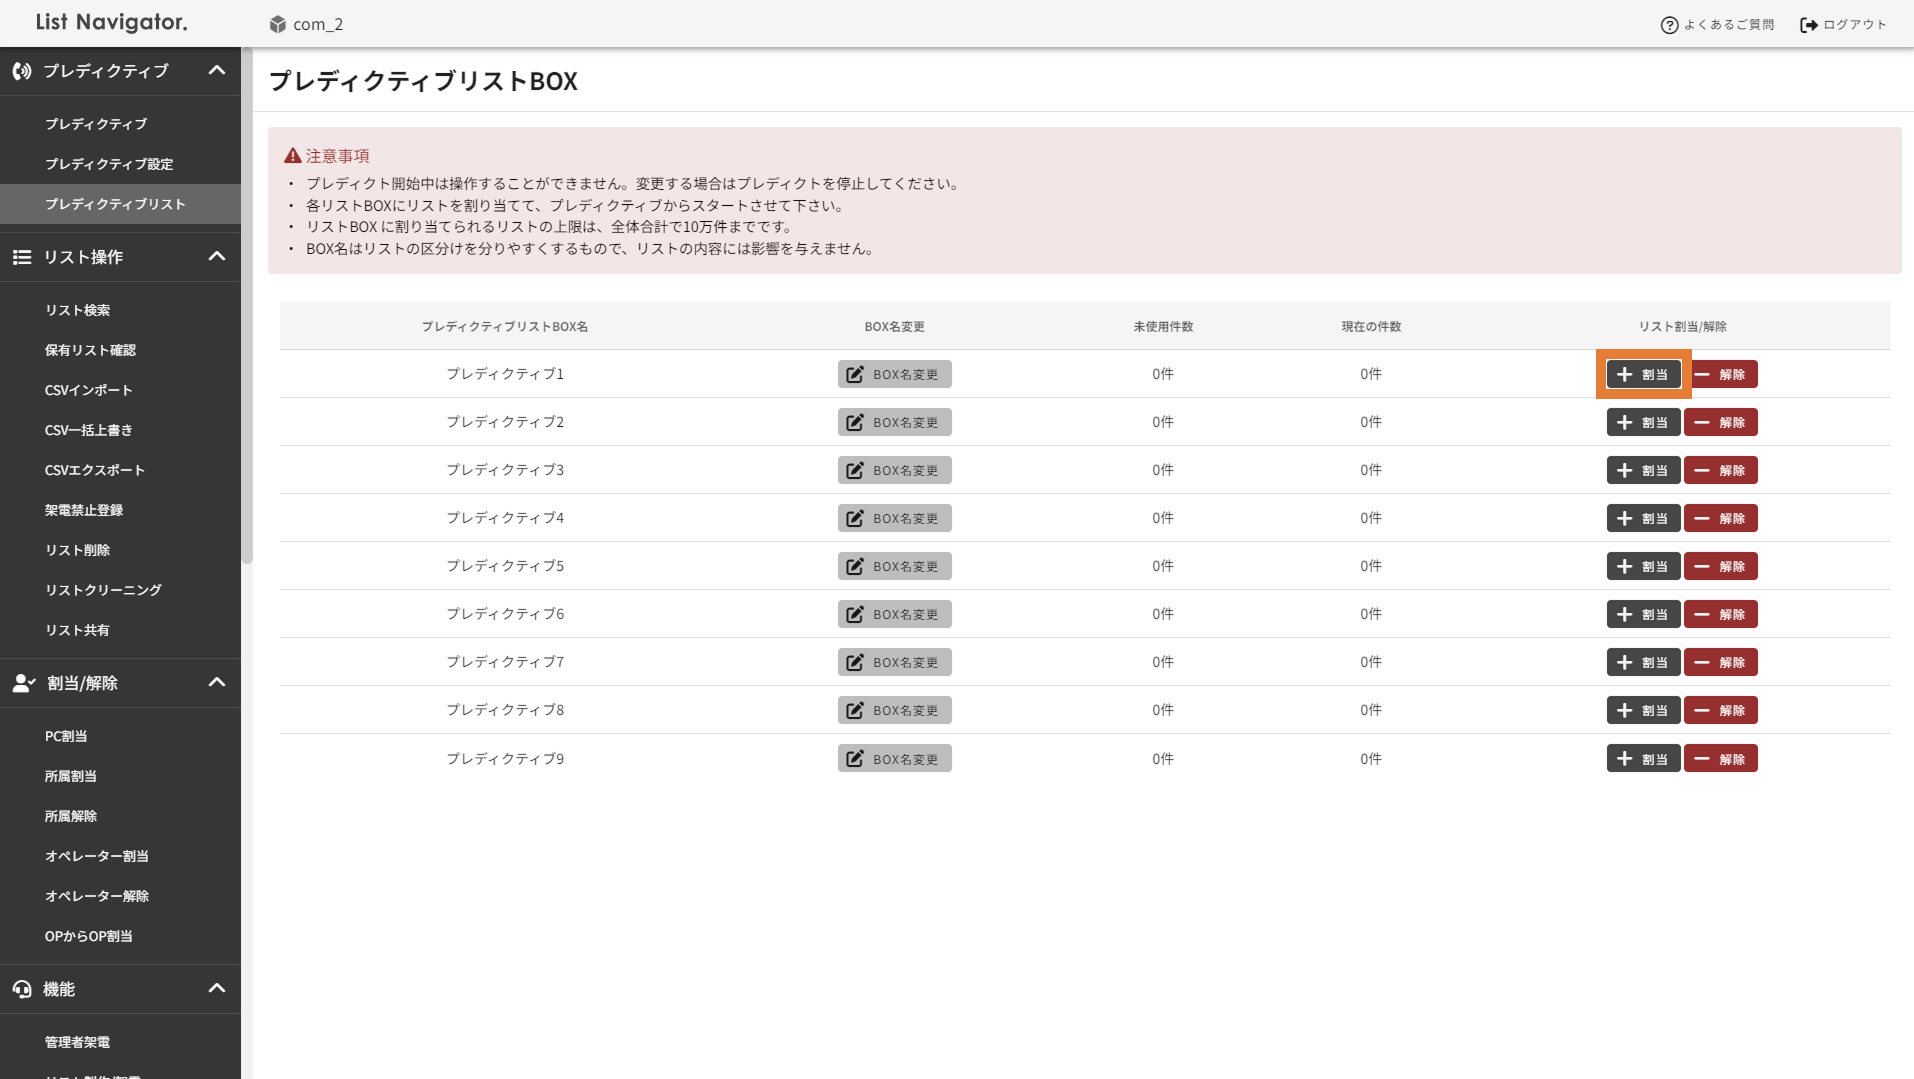Click the プレディクティブ phone section icon
This screenshot has width=1914, height=1079.
(22, 71)
